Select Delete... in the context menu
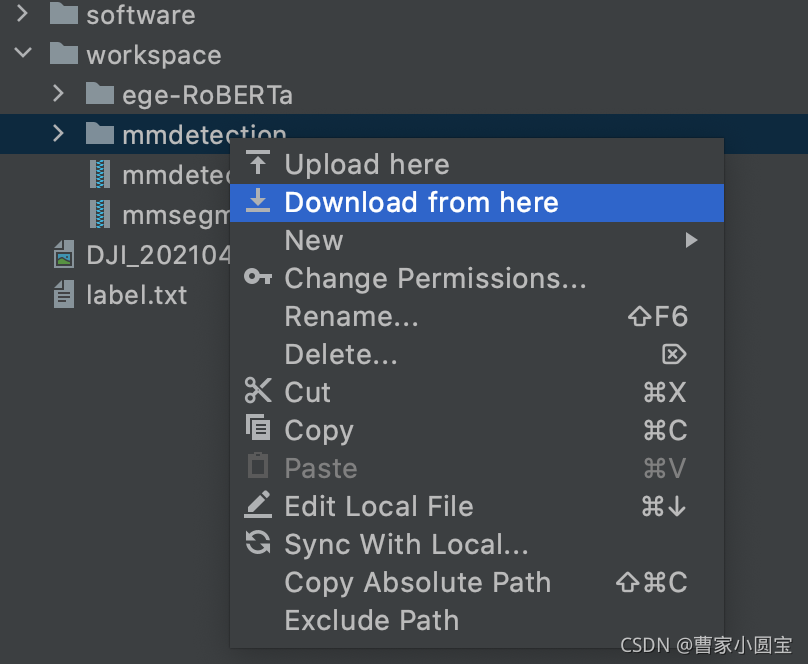Screen dimensions: 808x664 pyautogui.click(x=477, y=355)
